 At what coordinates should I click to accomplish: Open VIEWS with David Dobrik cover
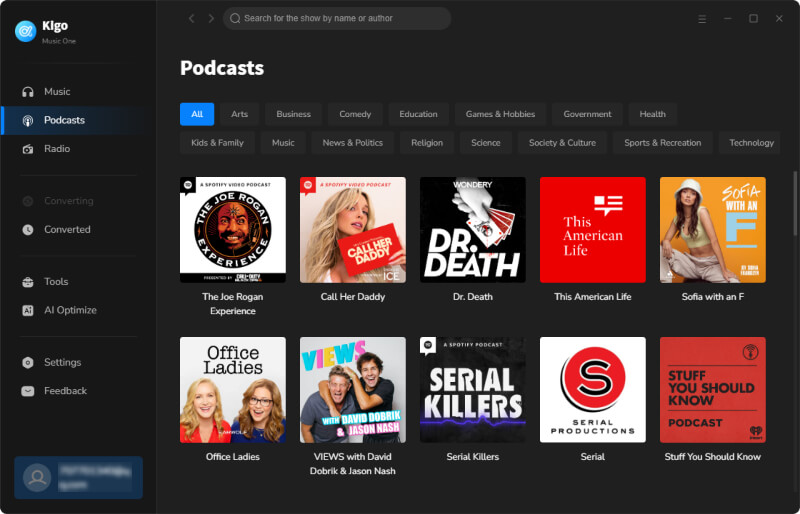[x=353, y=390]
